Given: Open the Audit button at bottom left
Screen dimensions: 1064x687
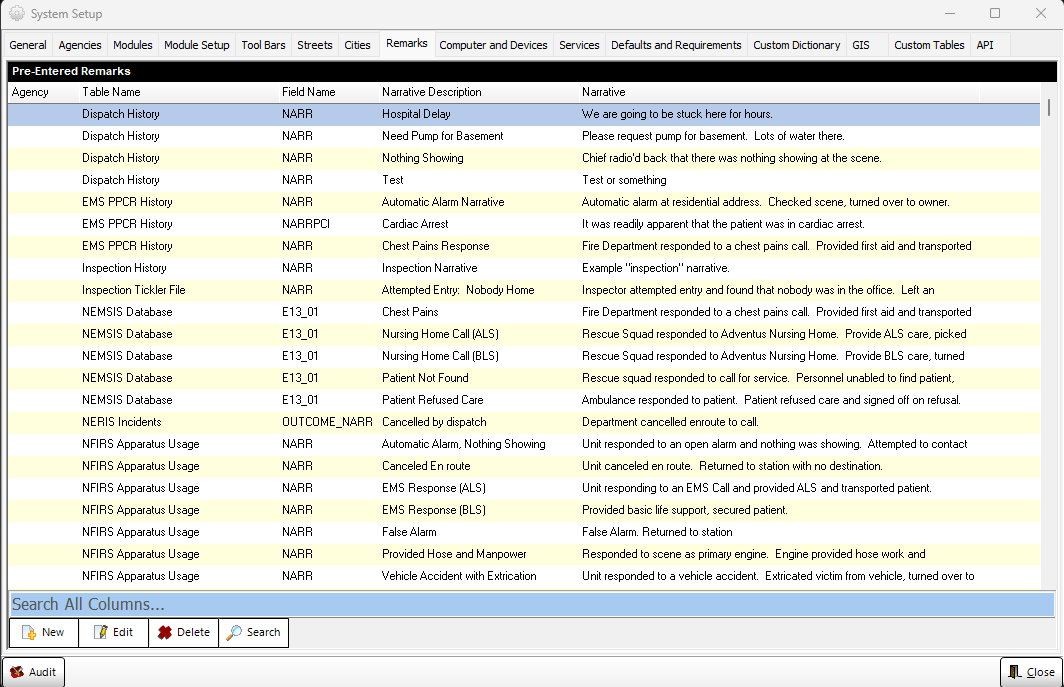Looking at the screenshot, I should click(x=33, y=672).
